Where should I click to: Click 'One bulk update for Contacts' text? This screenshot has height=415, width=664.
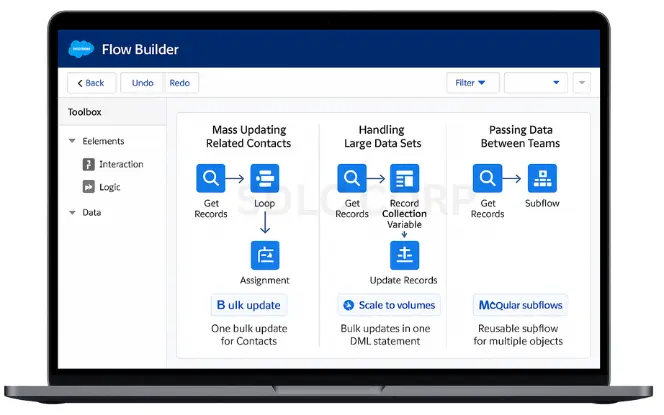coord(249,335)
